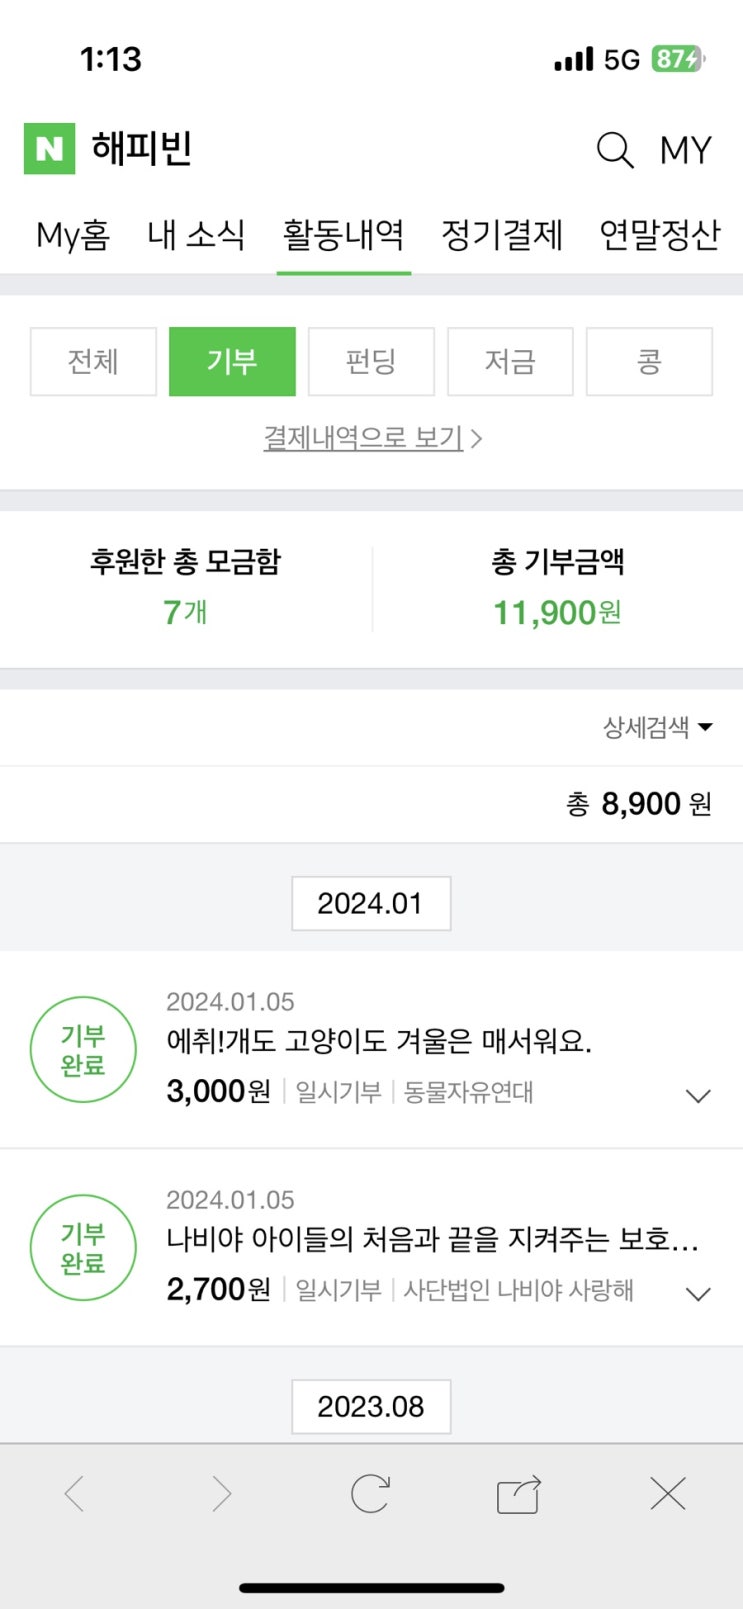Expand the 나비야 사랑해 2,700원 donation details
The width and height of the screenshot is (743, 1609).
[x=698, y=1294]
